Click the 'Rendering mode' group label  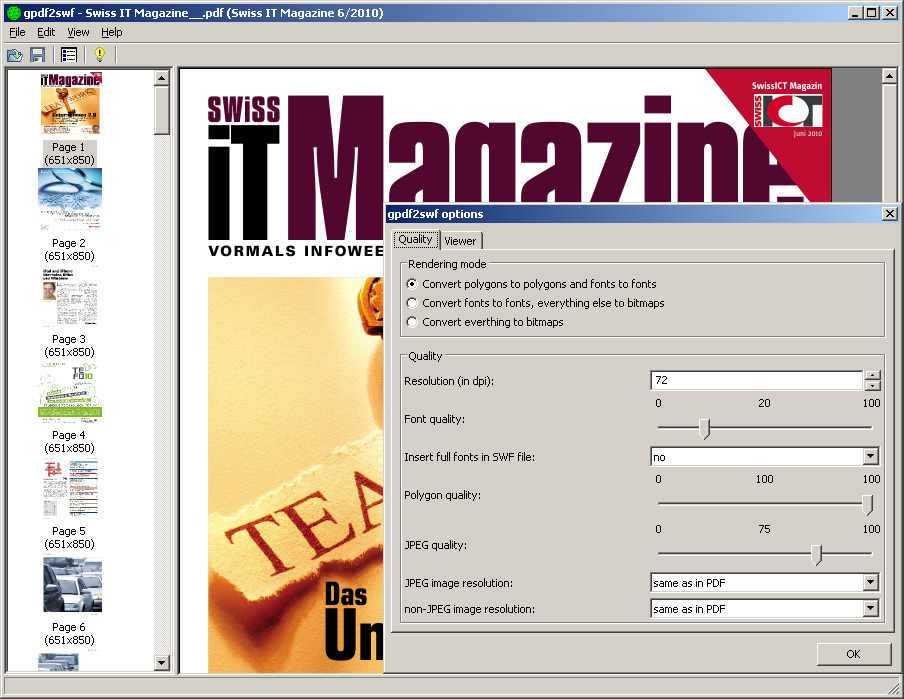[x=447, y=264]
